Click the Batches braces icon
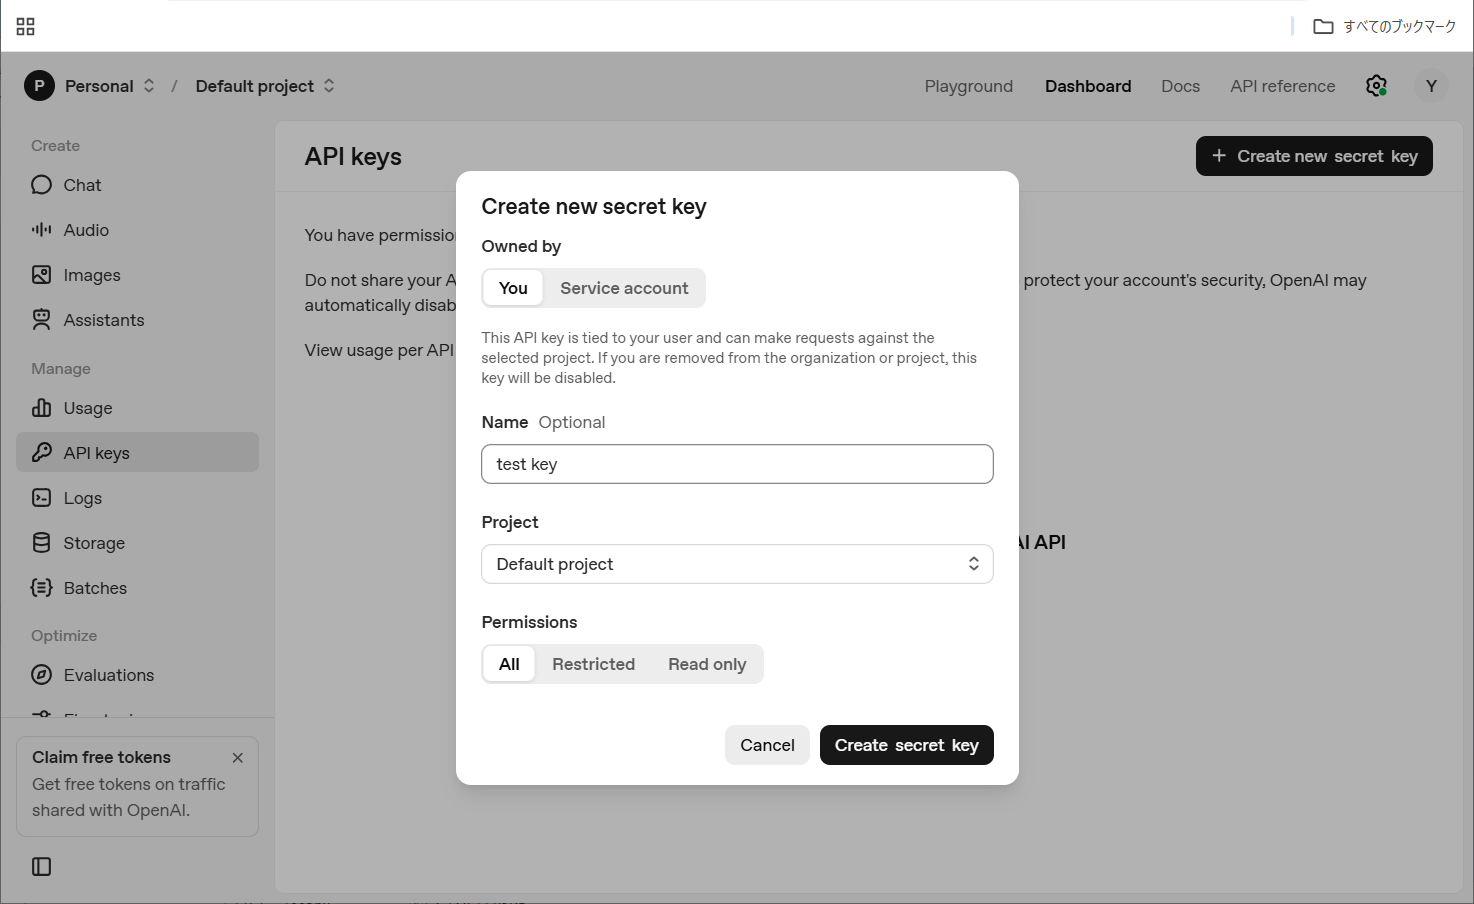This screenshot has height=904, width=1474. [x=41, y=588]
